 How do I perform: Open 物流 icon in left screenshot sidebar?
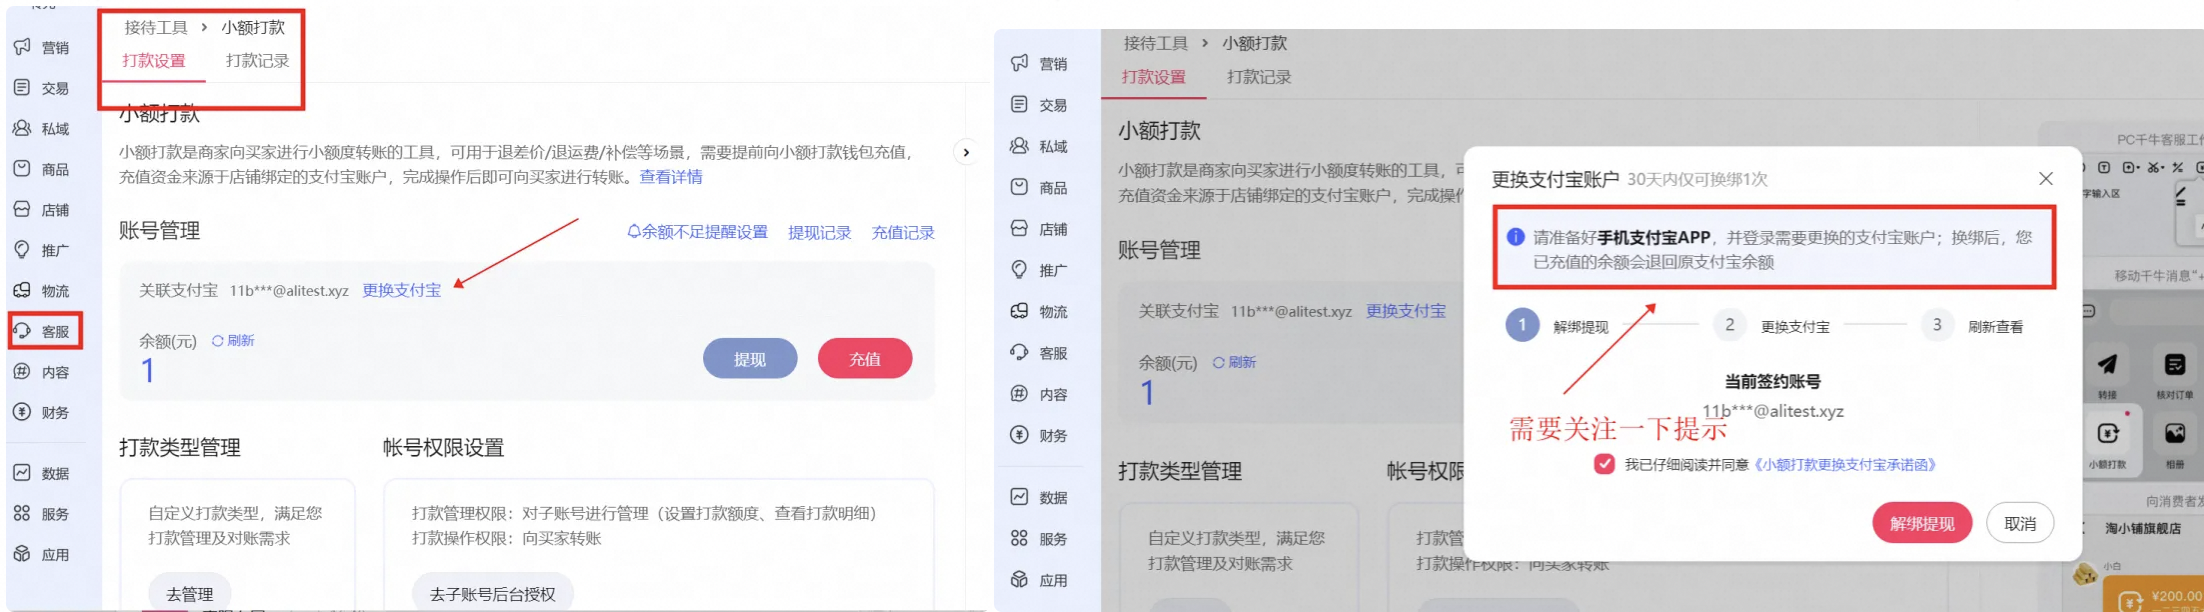tap(22, 291)
